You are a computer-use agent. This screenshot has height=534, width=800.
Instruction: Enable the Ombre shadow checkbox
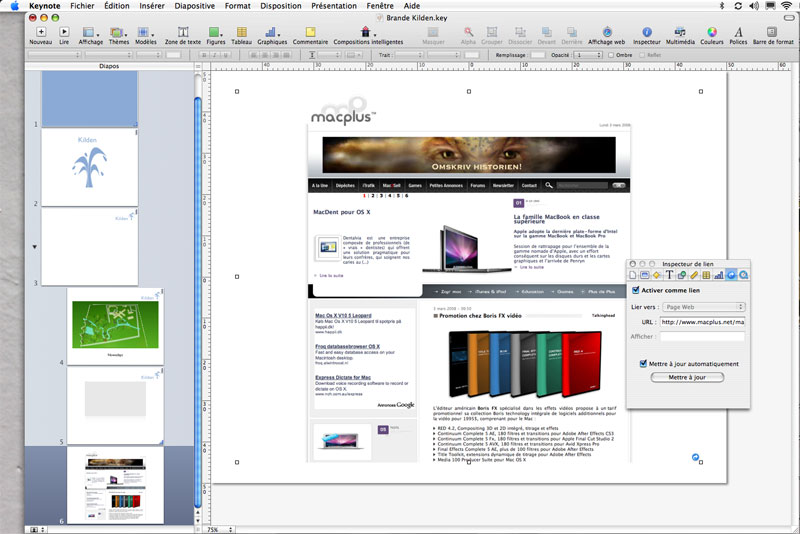pos(611,55)
